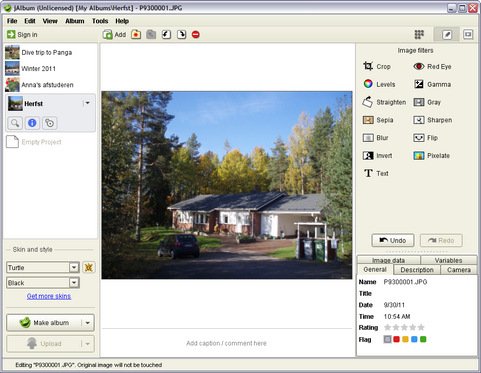Open the Album menu
The width and height of the screenshot is (481, 373).
click(75, 21)
